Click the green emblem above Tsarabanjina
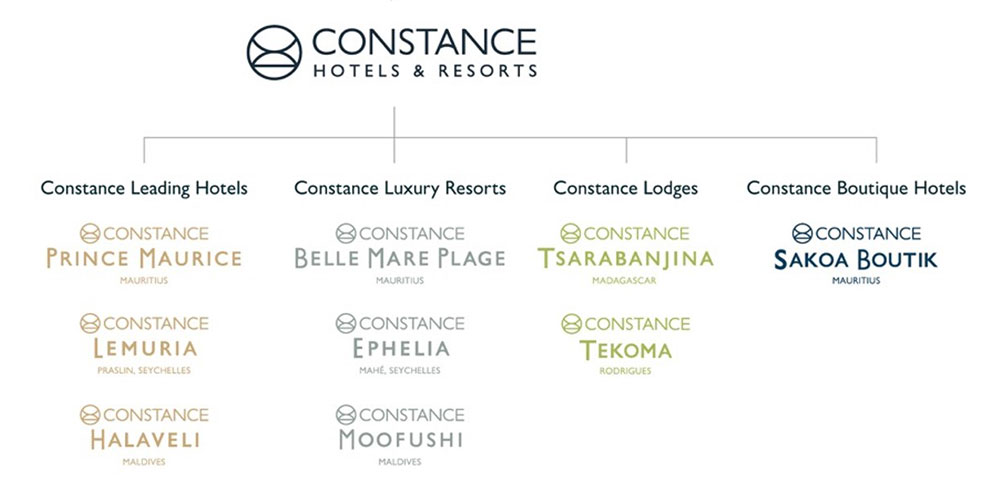Screen dimensions: 1000x500 (570, 233)
